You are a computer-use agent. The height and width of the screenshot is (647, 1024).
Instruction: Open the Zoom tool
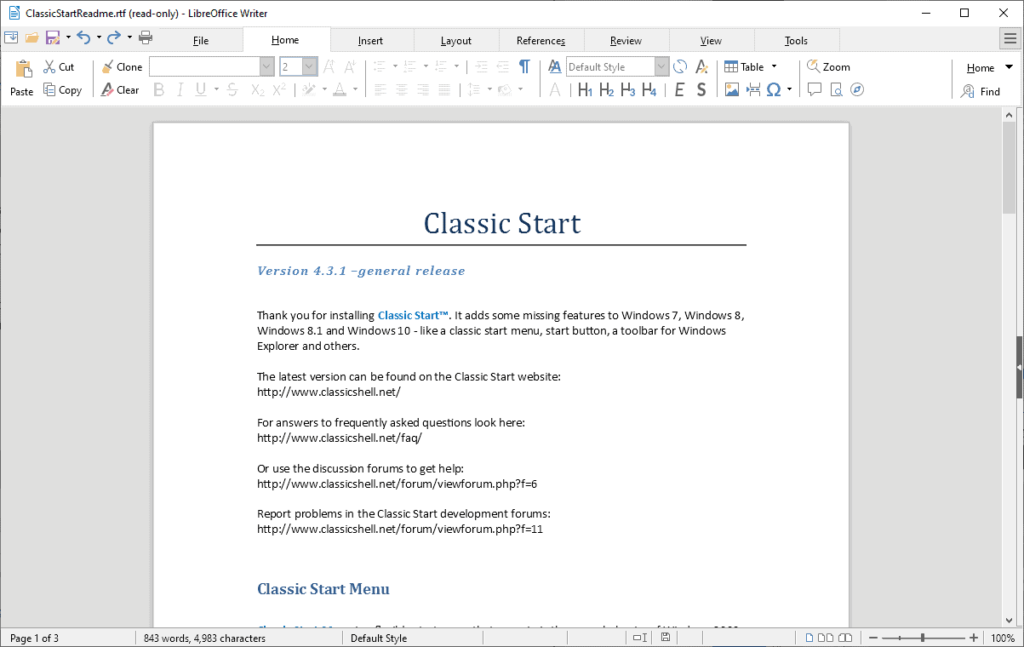[x=828, y=66]
